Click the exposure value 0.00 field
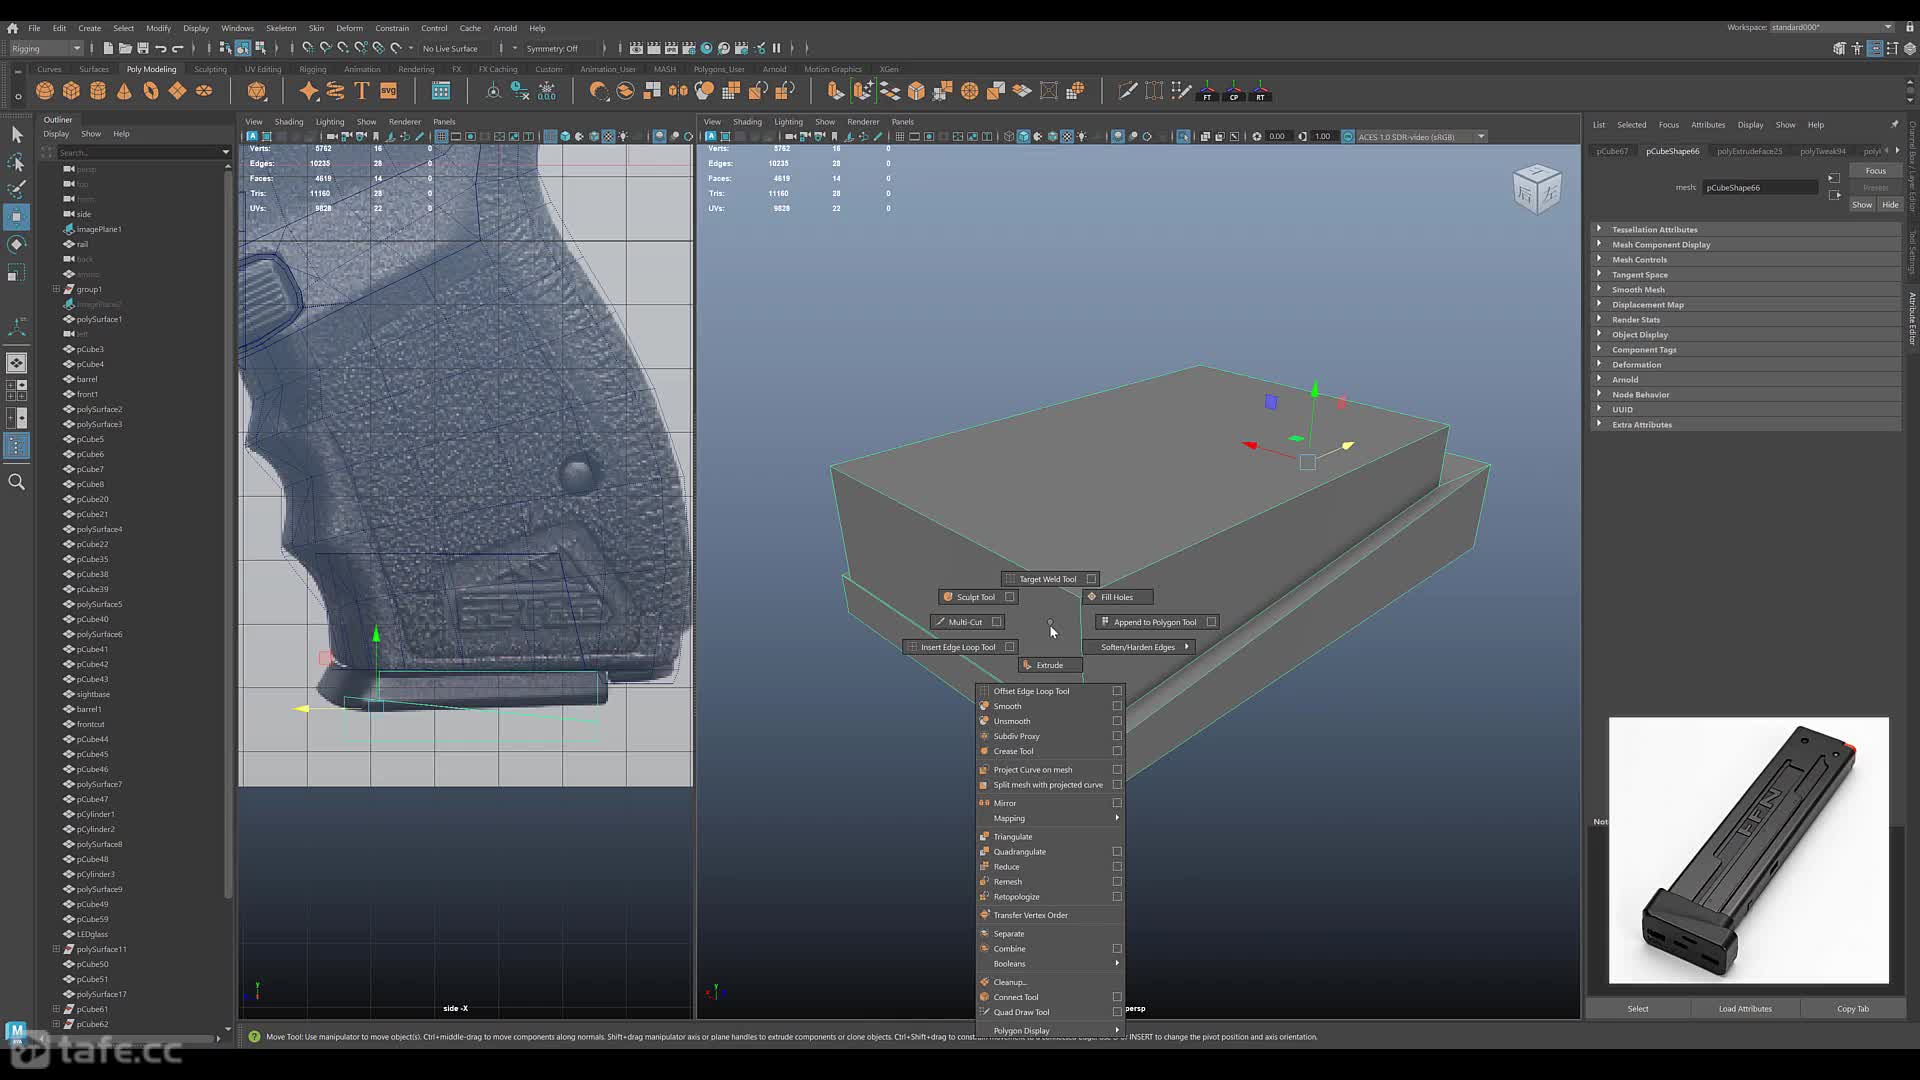This screenshot has width=1920, height=1080. (1277, 137)
